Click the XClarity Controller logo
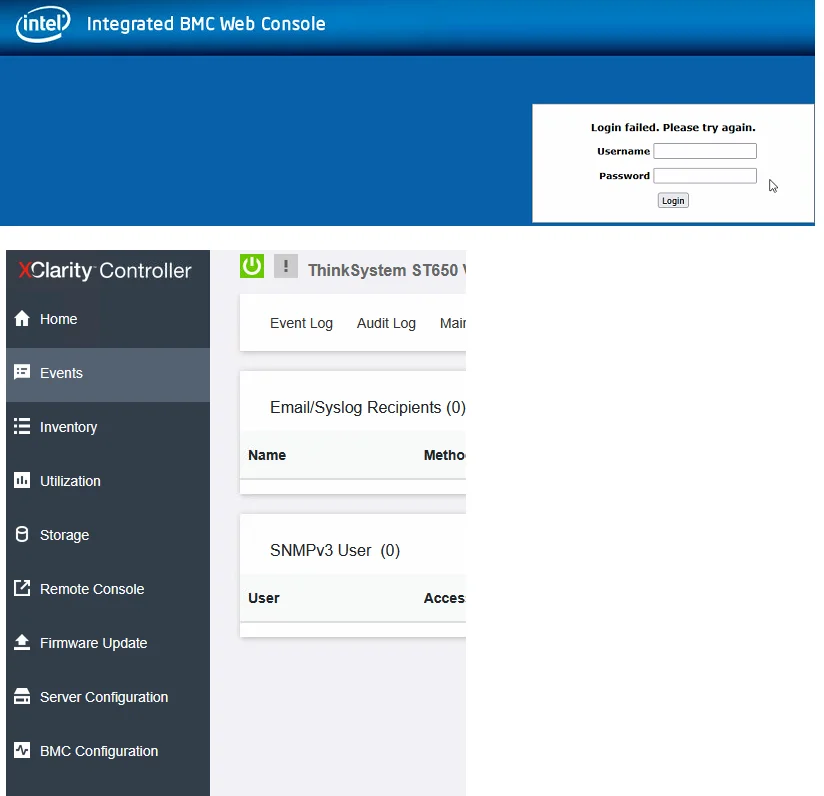824x796 pixels. [105, 270]
